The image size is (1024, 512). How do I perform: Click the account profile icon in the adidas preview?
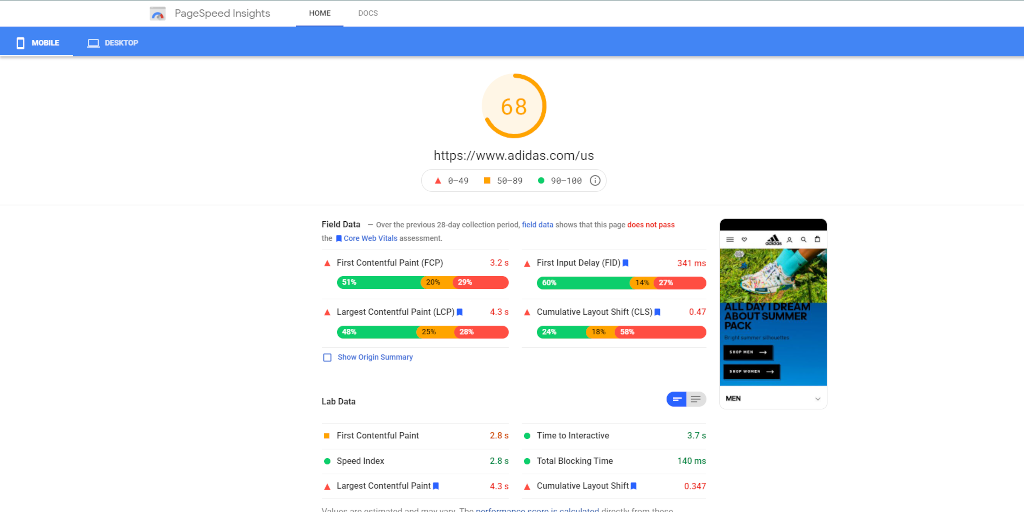pyautogui.click(x=790, y=240)
